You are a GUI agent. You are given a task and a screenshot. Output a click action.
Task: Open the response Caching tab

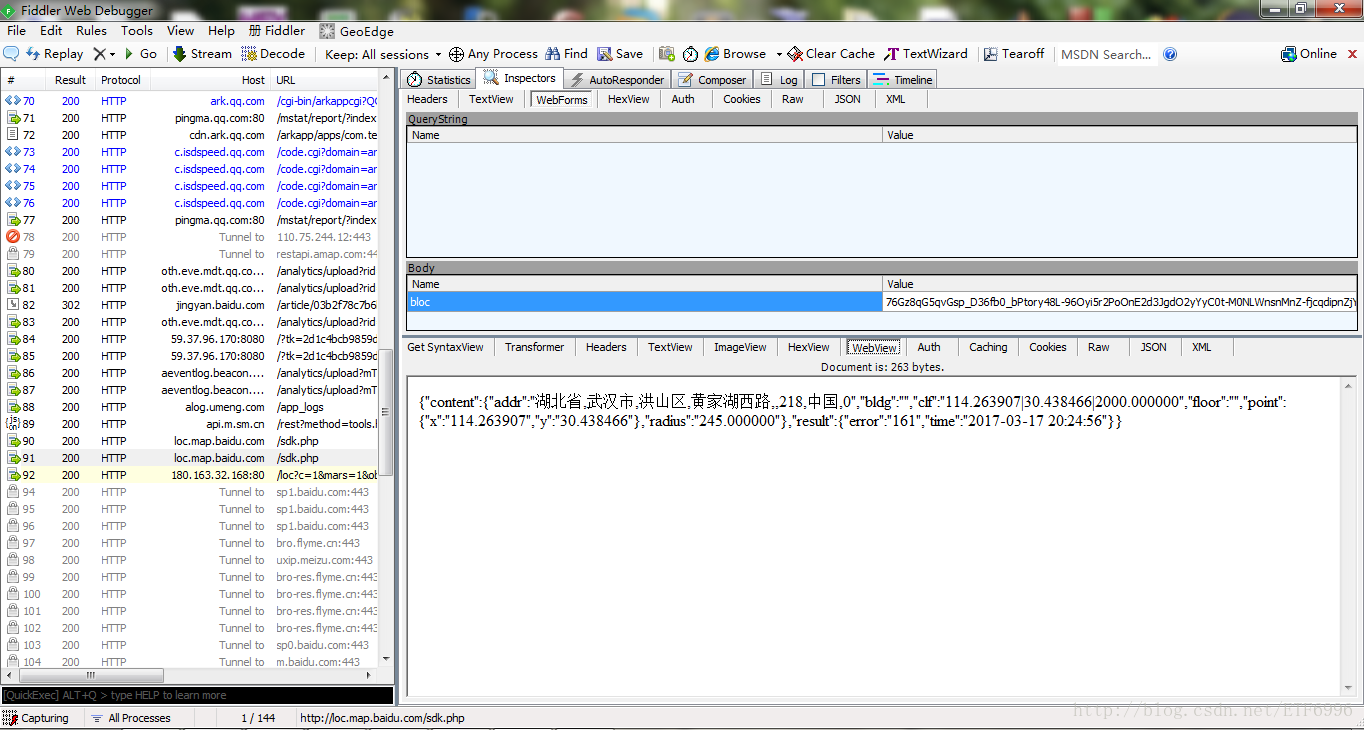click(x=988, y=347)
